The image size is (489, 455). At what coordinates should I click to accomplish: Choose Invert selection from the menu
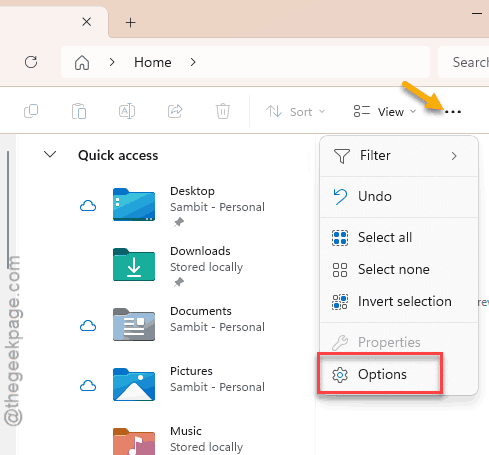point(399,302)
